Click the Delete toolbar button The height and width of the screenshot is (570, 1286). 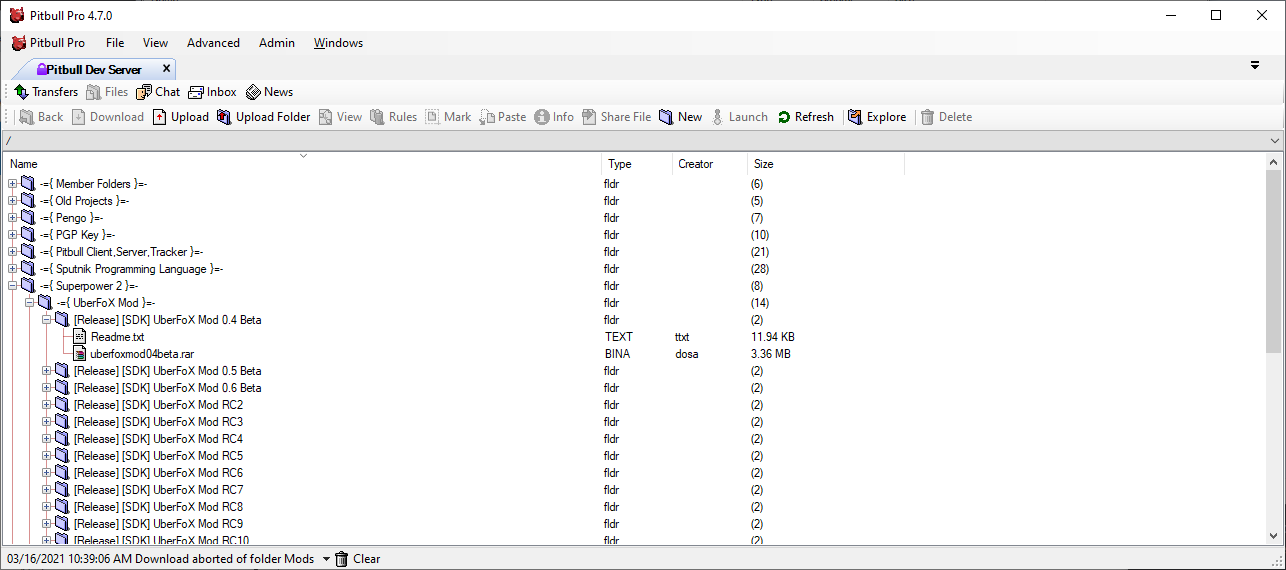(x=946, y=117)
